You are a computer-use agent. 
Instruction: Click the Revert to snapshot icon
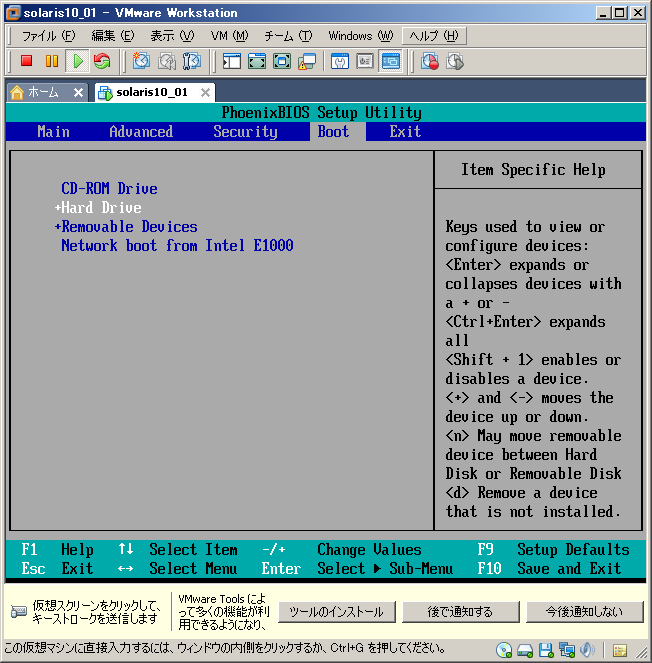click(x=167, y=61)
